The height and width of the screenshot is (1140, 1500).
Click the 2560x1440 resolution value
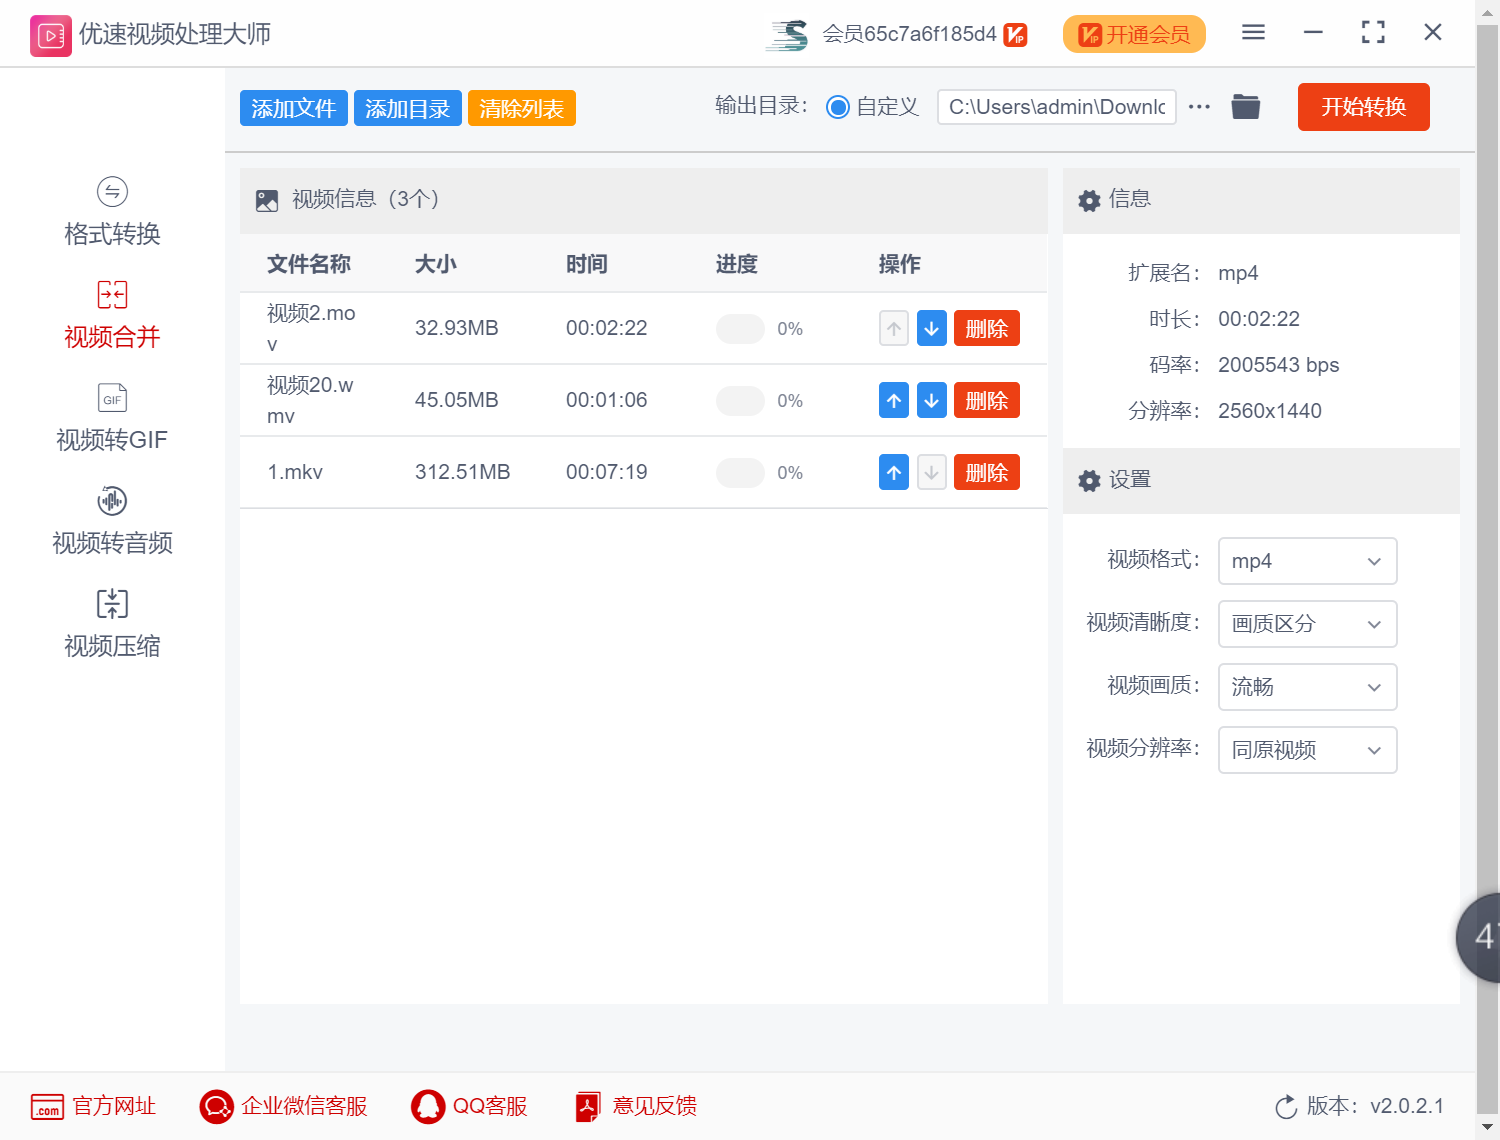(1270, 411)
